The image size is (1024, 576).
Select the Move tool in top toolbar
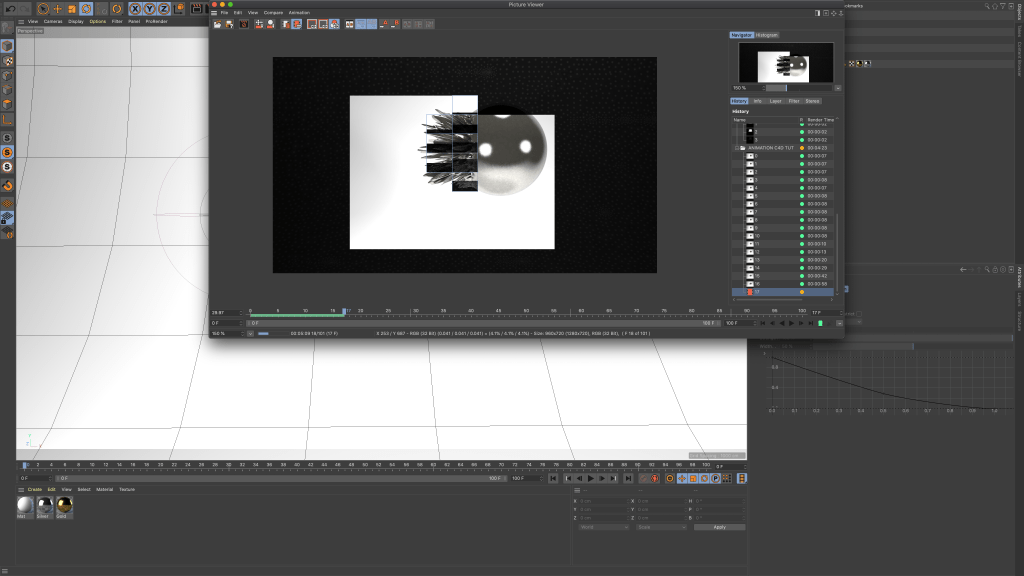pos(57,8)
